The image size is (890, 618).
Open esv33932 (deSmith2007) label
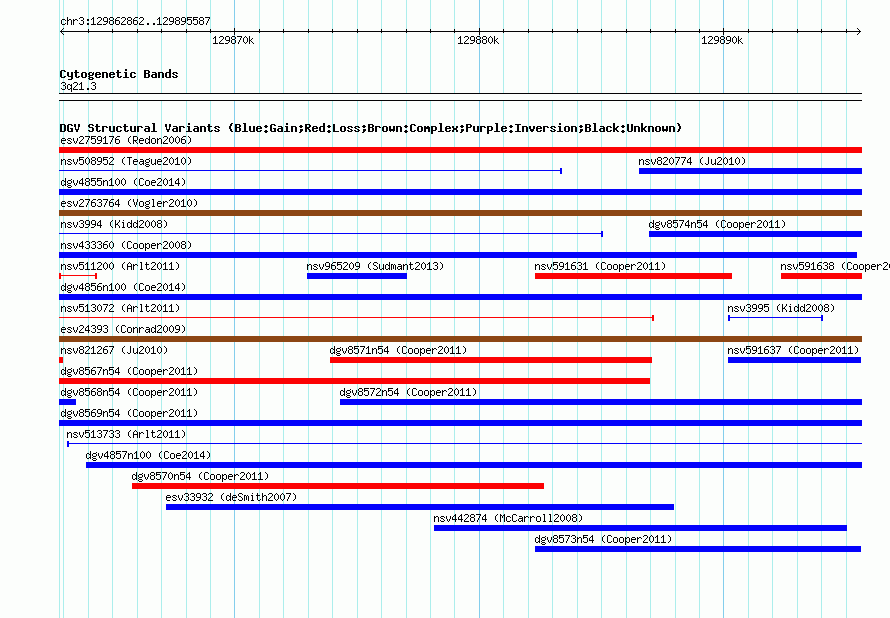pyautogui.click(x=231, y=497)
